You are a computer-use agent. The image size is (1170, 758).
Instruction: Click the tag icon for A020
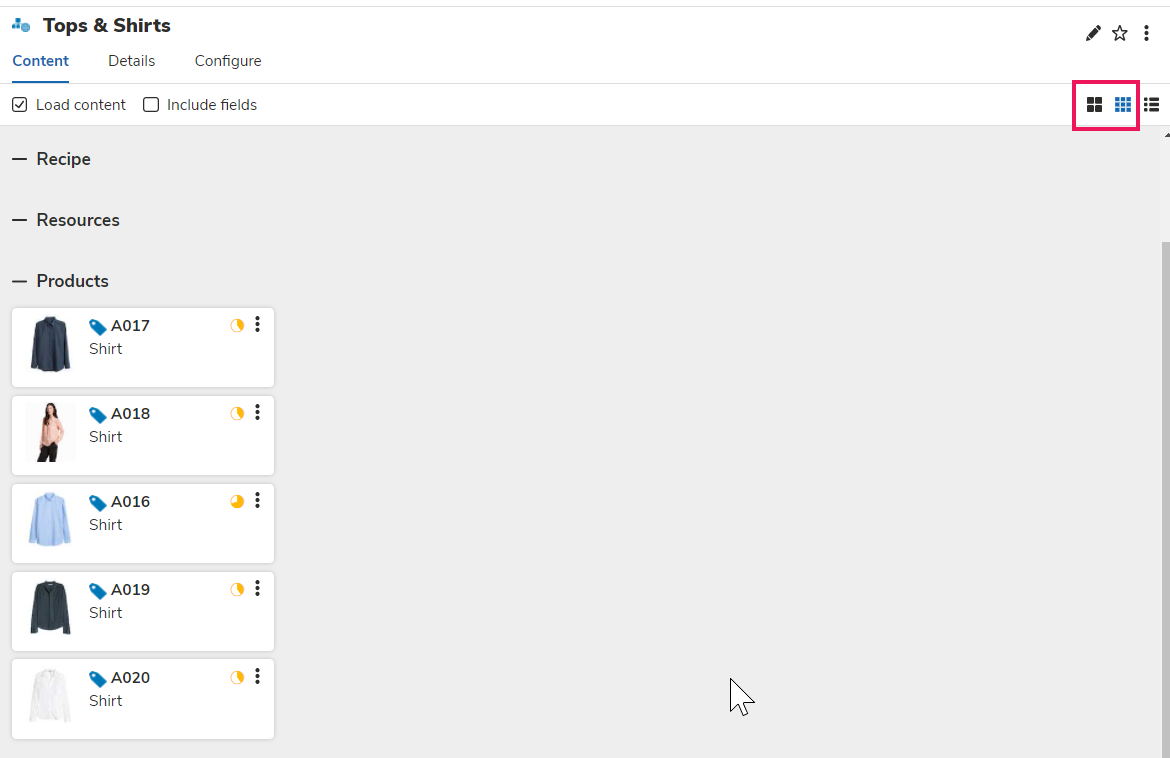click(x=98, y=679)
